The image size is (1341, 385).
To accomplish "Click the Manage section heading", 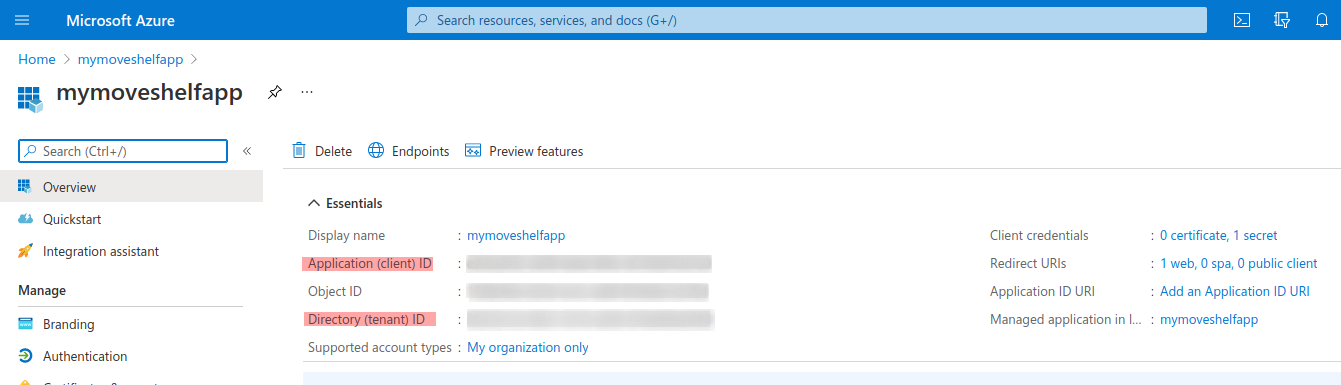I will pyautogui.click(x=42, y=290).
